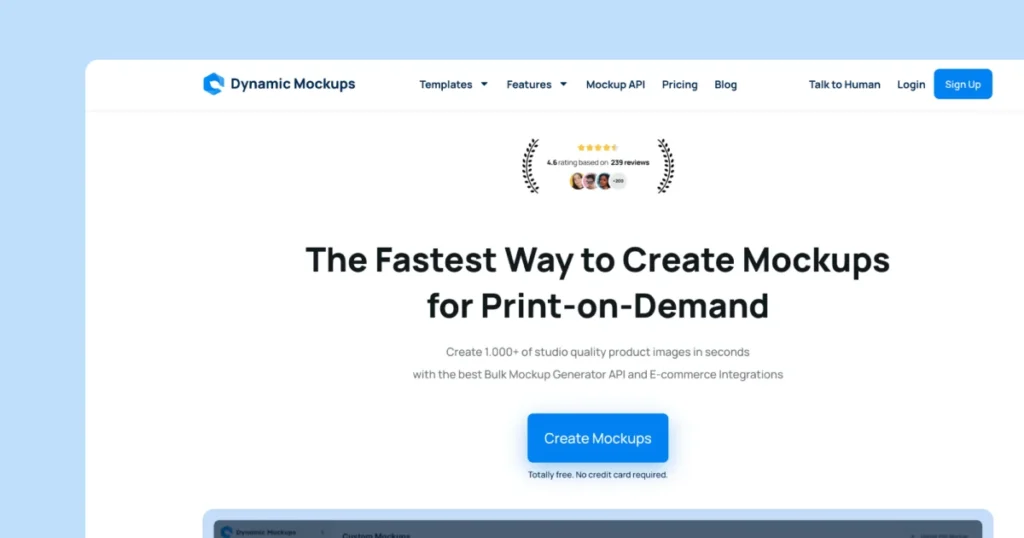Expand the Features dropdown arrow

[x=564, y=84]
